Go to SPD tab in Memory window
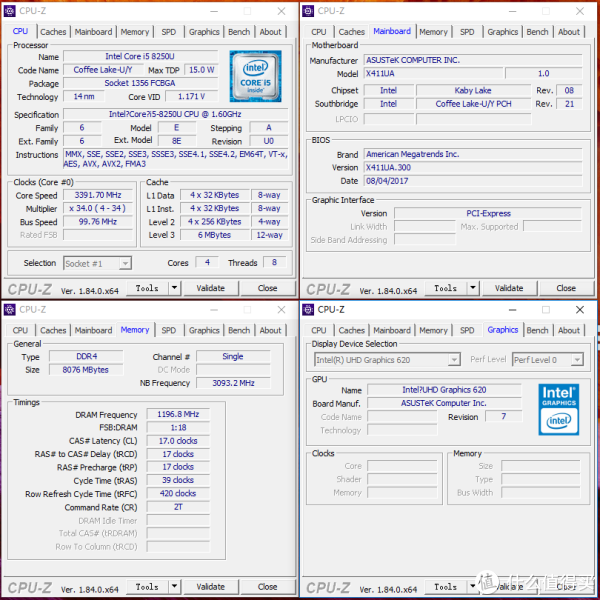 tap(168, 330)
